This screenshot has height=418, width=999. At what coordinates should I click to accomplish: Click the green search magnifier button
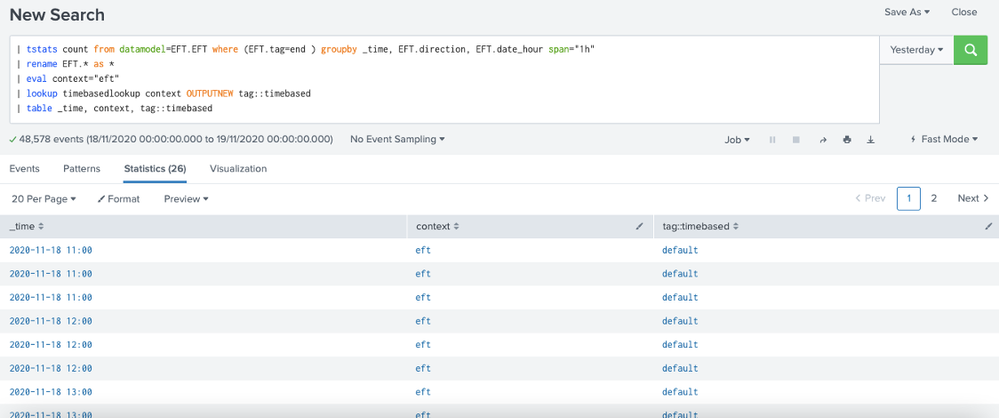pyautogui.click(x=969, y=49)
